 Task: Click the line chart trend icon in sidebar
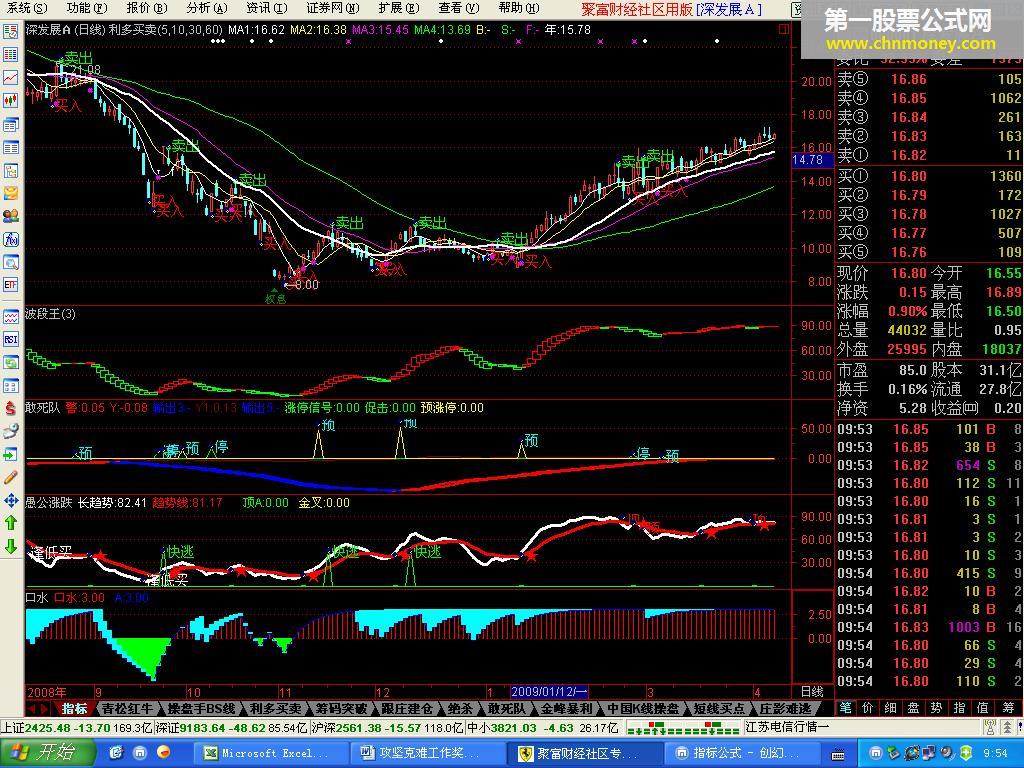pyautogui.click(x=10, y=77)
